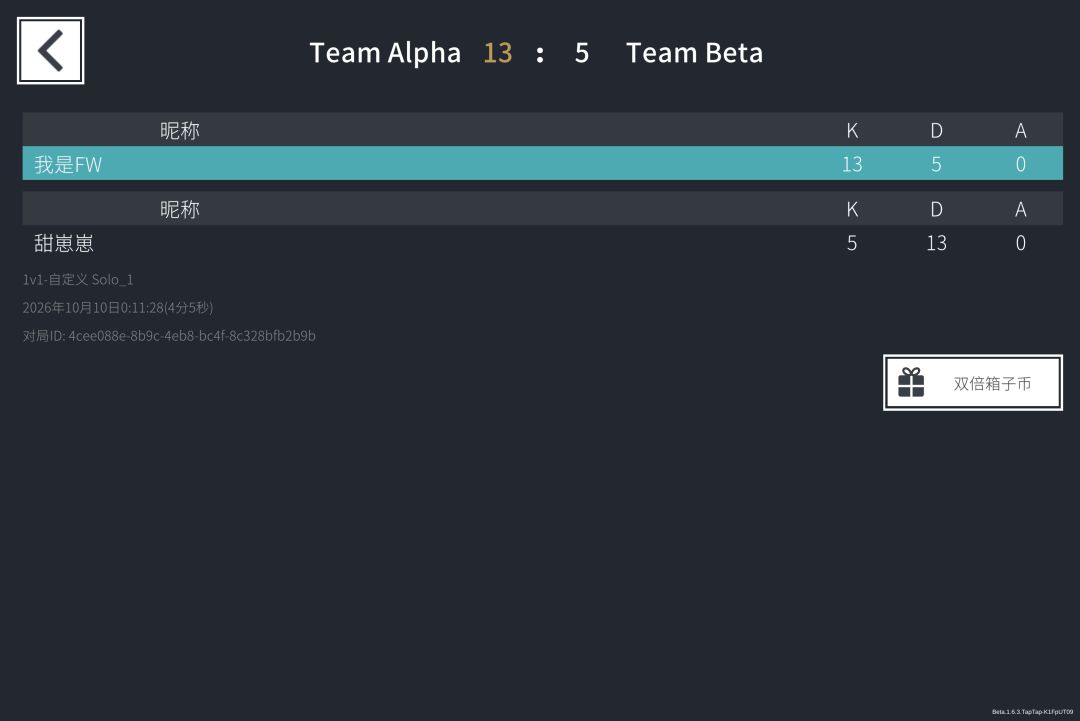Image resolution: width=1080 pixels, height=721 pixels.
Task: Click Team Alpha's gold score 13
Action: coord(498,53)
